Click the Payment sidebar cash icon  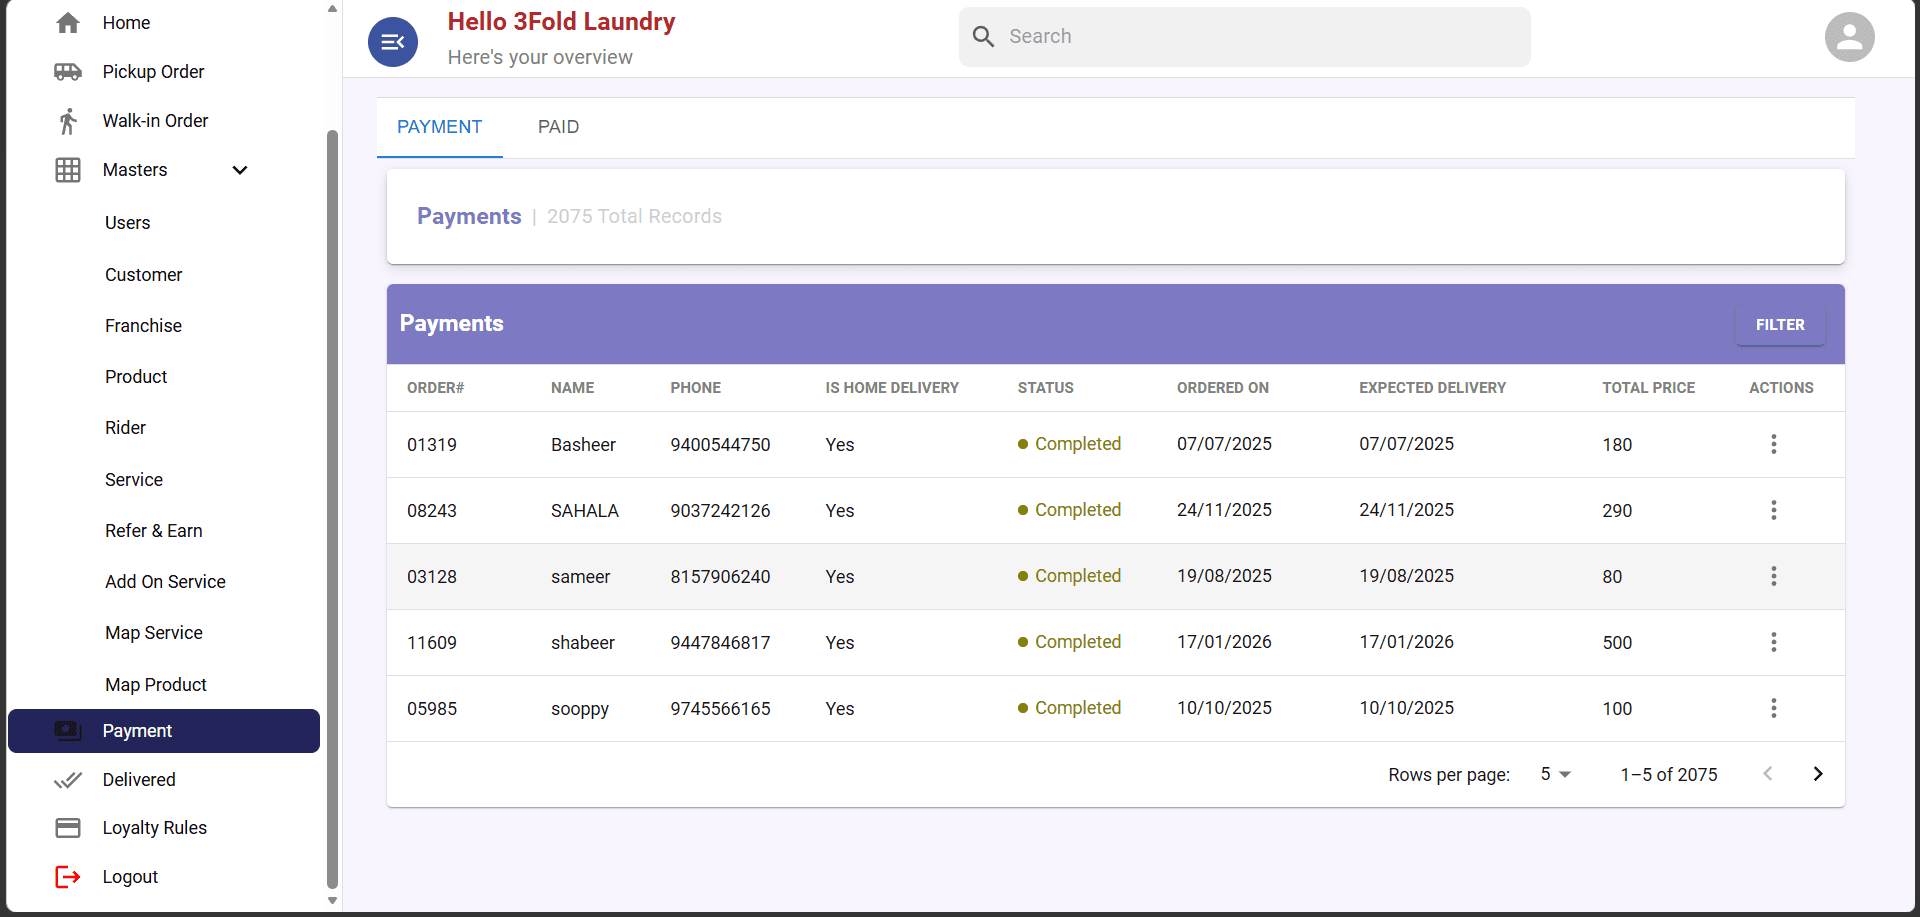(x=68, y=731)
